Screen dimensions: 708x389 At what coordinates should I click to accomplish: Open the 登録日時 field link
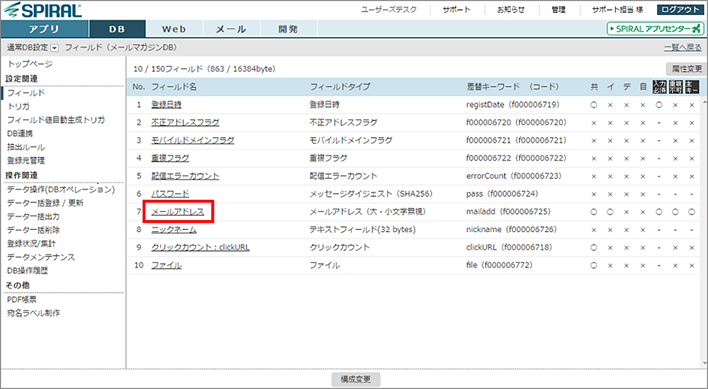166,105
